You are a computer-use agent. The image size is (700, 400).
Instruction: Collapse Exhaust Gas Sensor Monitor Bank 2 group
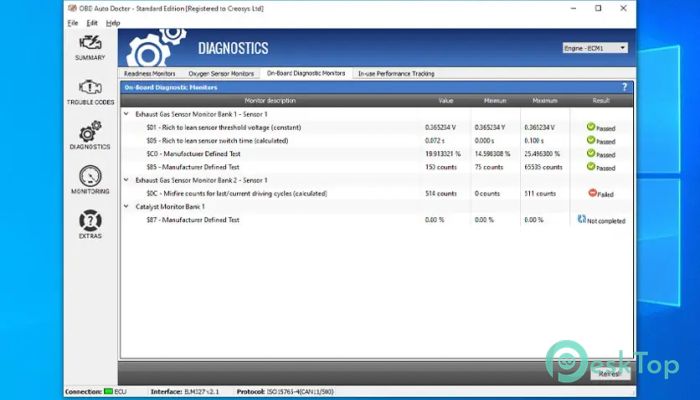(126, 180)
